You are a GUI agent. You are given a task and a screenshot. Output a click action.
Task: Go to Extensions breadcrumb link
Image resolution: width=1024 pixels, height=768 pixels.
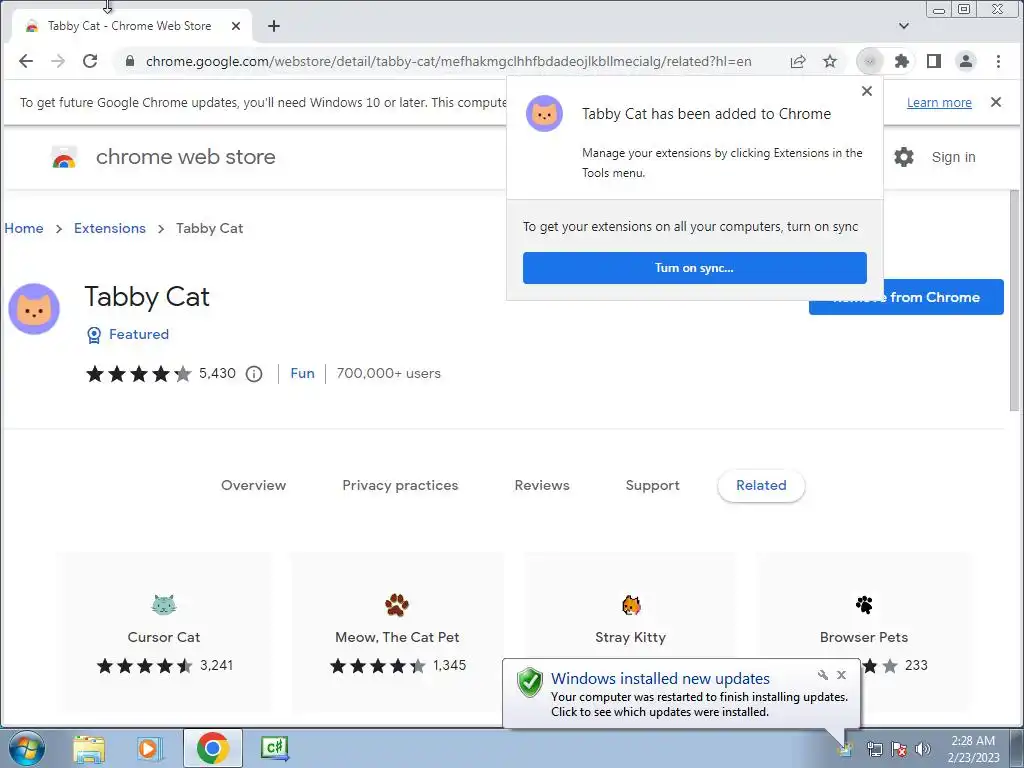[110, 228]
